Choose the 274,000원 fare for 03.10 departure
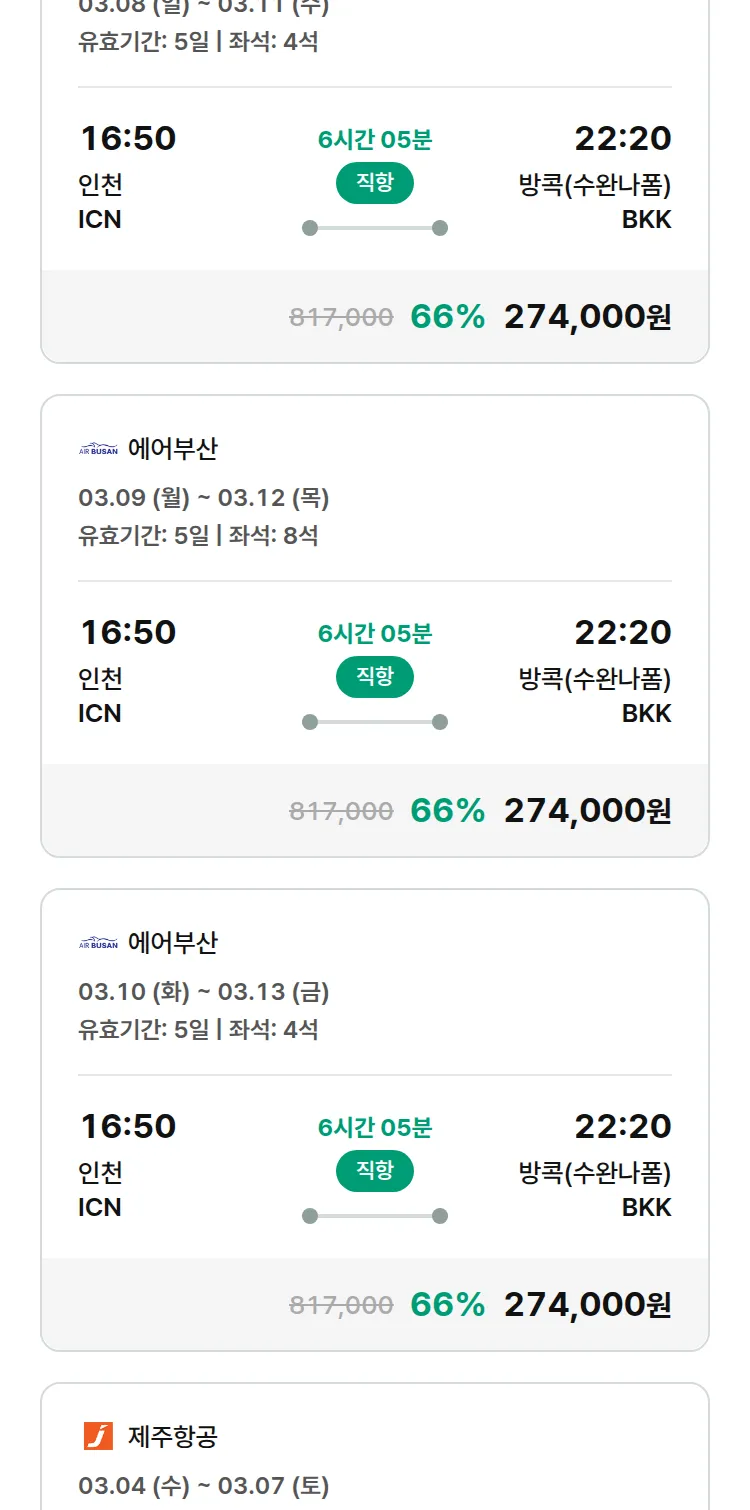This screenshot has width=750, height=1510. [x=587, y=1305]
